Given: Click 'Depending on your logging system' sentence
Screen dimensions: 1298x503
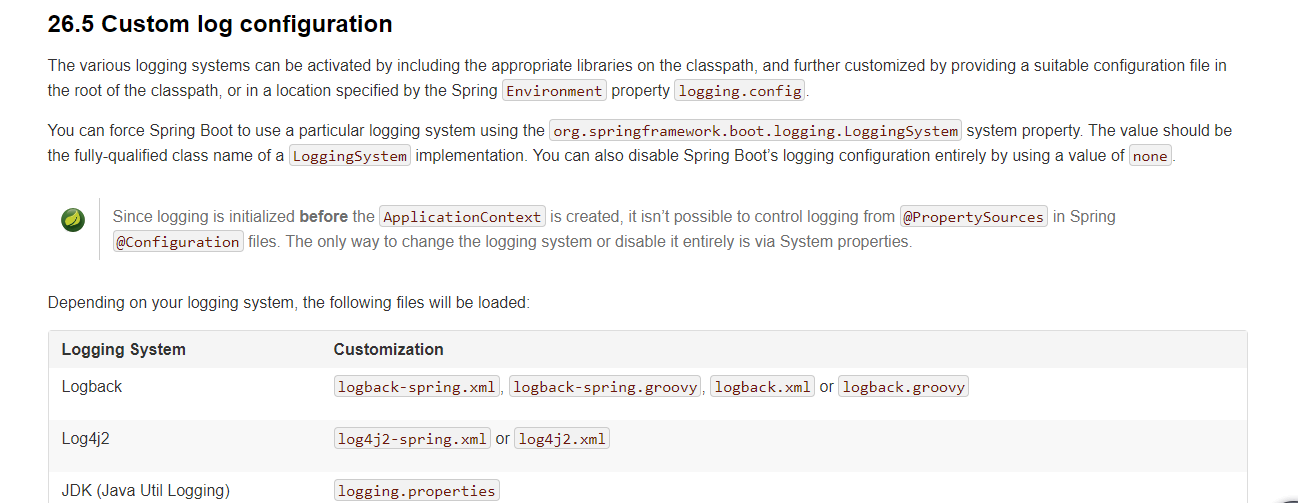Looking at the screenshot, I should coord(289,302).
